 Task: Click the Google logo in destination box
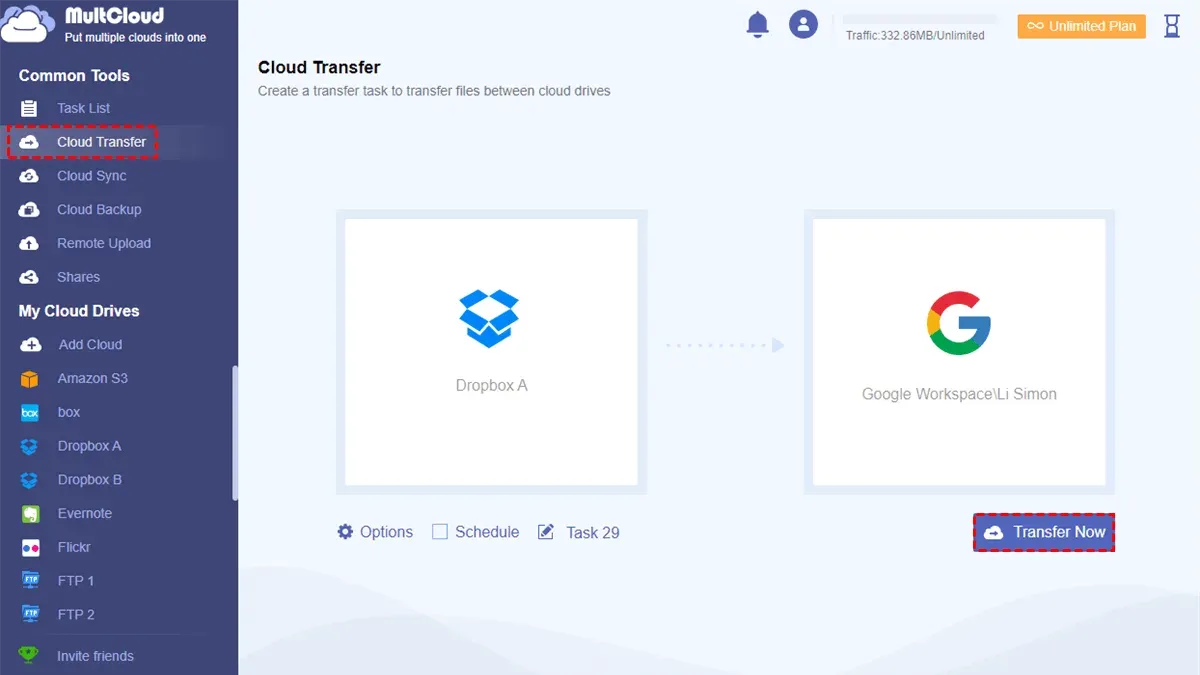click(958, 325)
